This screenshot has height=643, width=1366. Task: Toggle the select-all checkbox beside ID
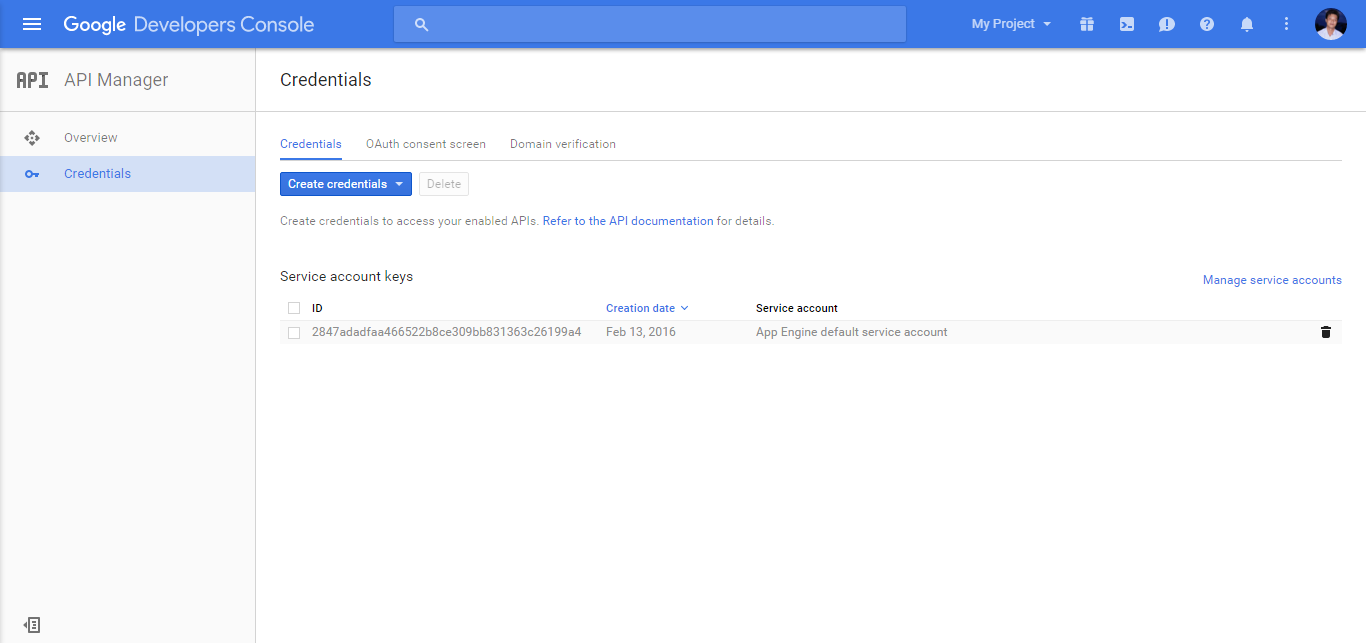point(294,308)
